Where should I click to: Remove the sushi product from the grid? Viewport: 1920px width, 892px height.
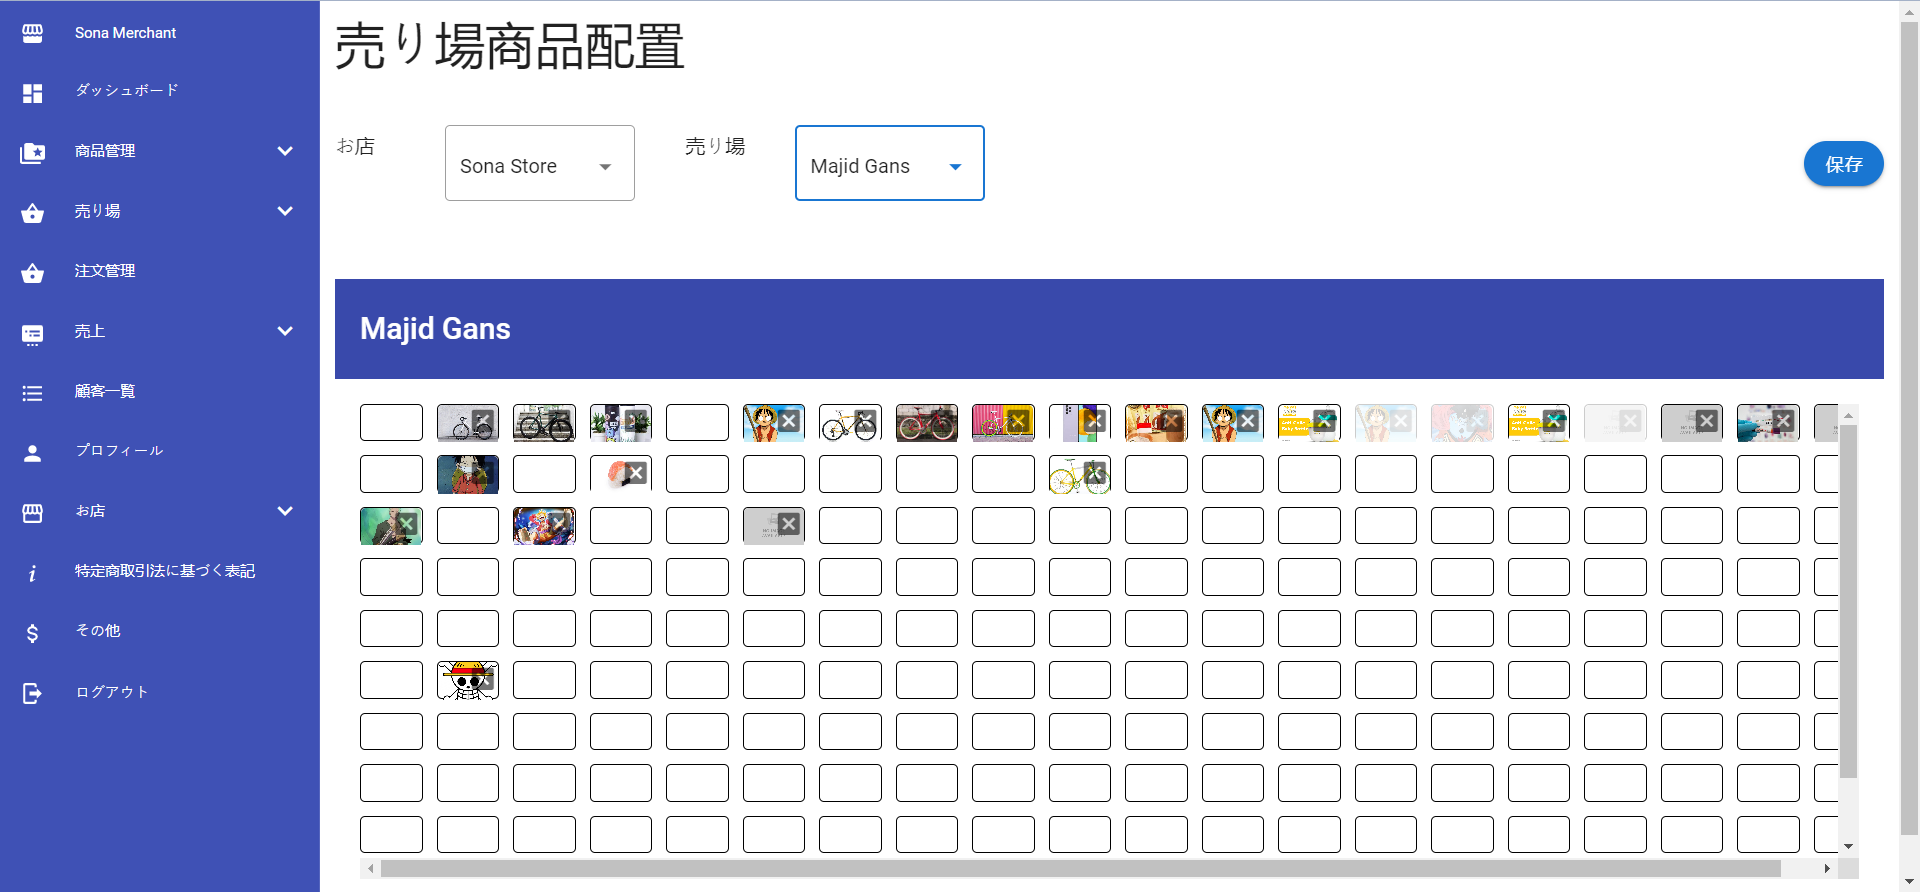click(x=637, y=472)
